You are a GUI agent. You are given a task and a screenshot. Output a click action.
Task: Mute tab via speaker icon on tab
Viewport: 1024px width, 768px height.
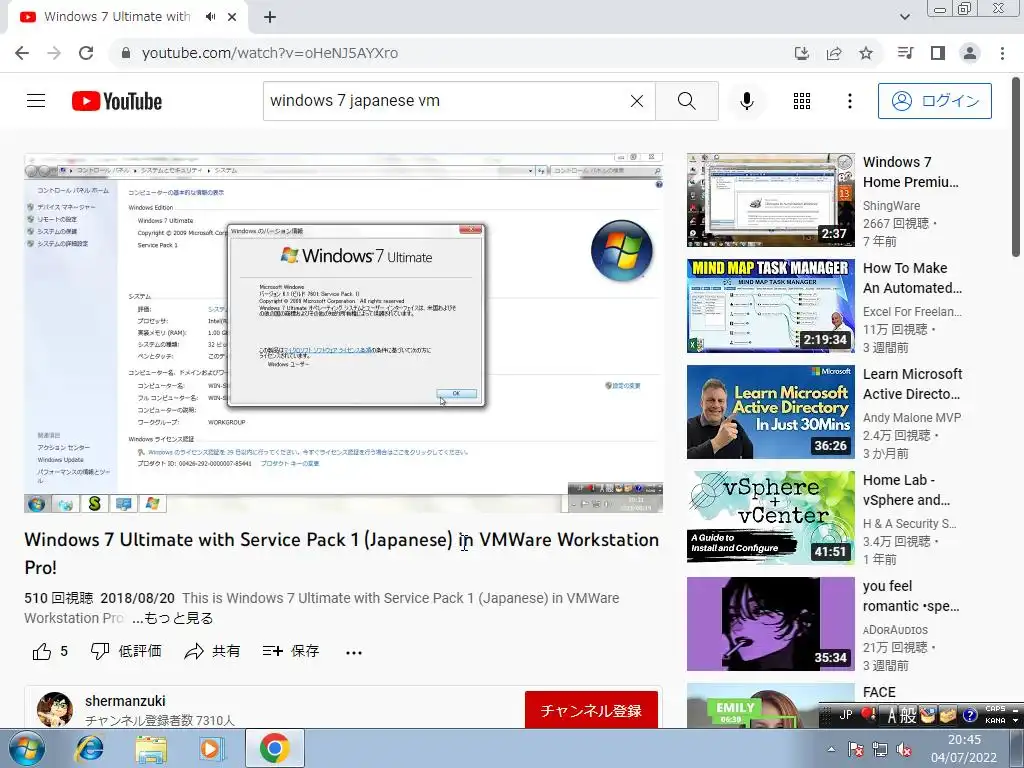[210, 17]
